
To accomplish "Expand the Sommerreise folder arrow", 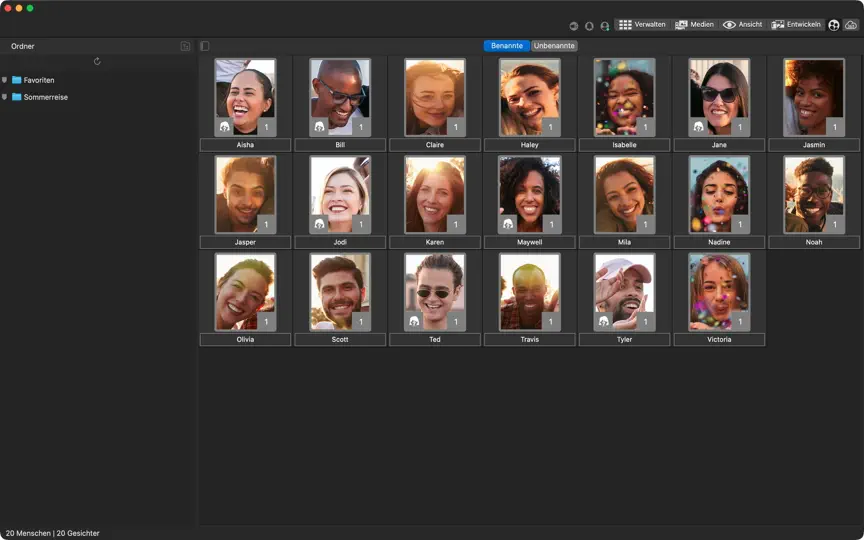I will coord(4,97).
